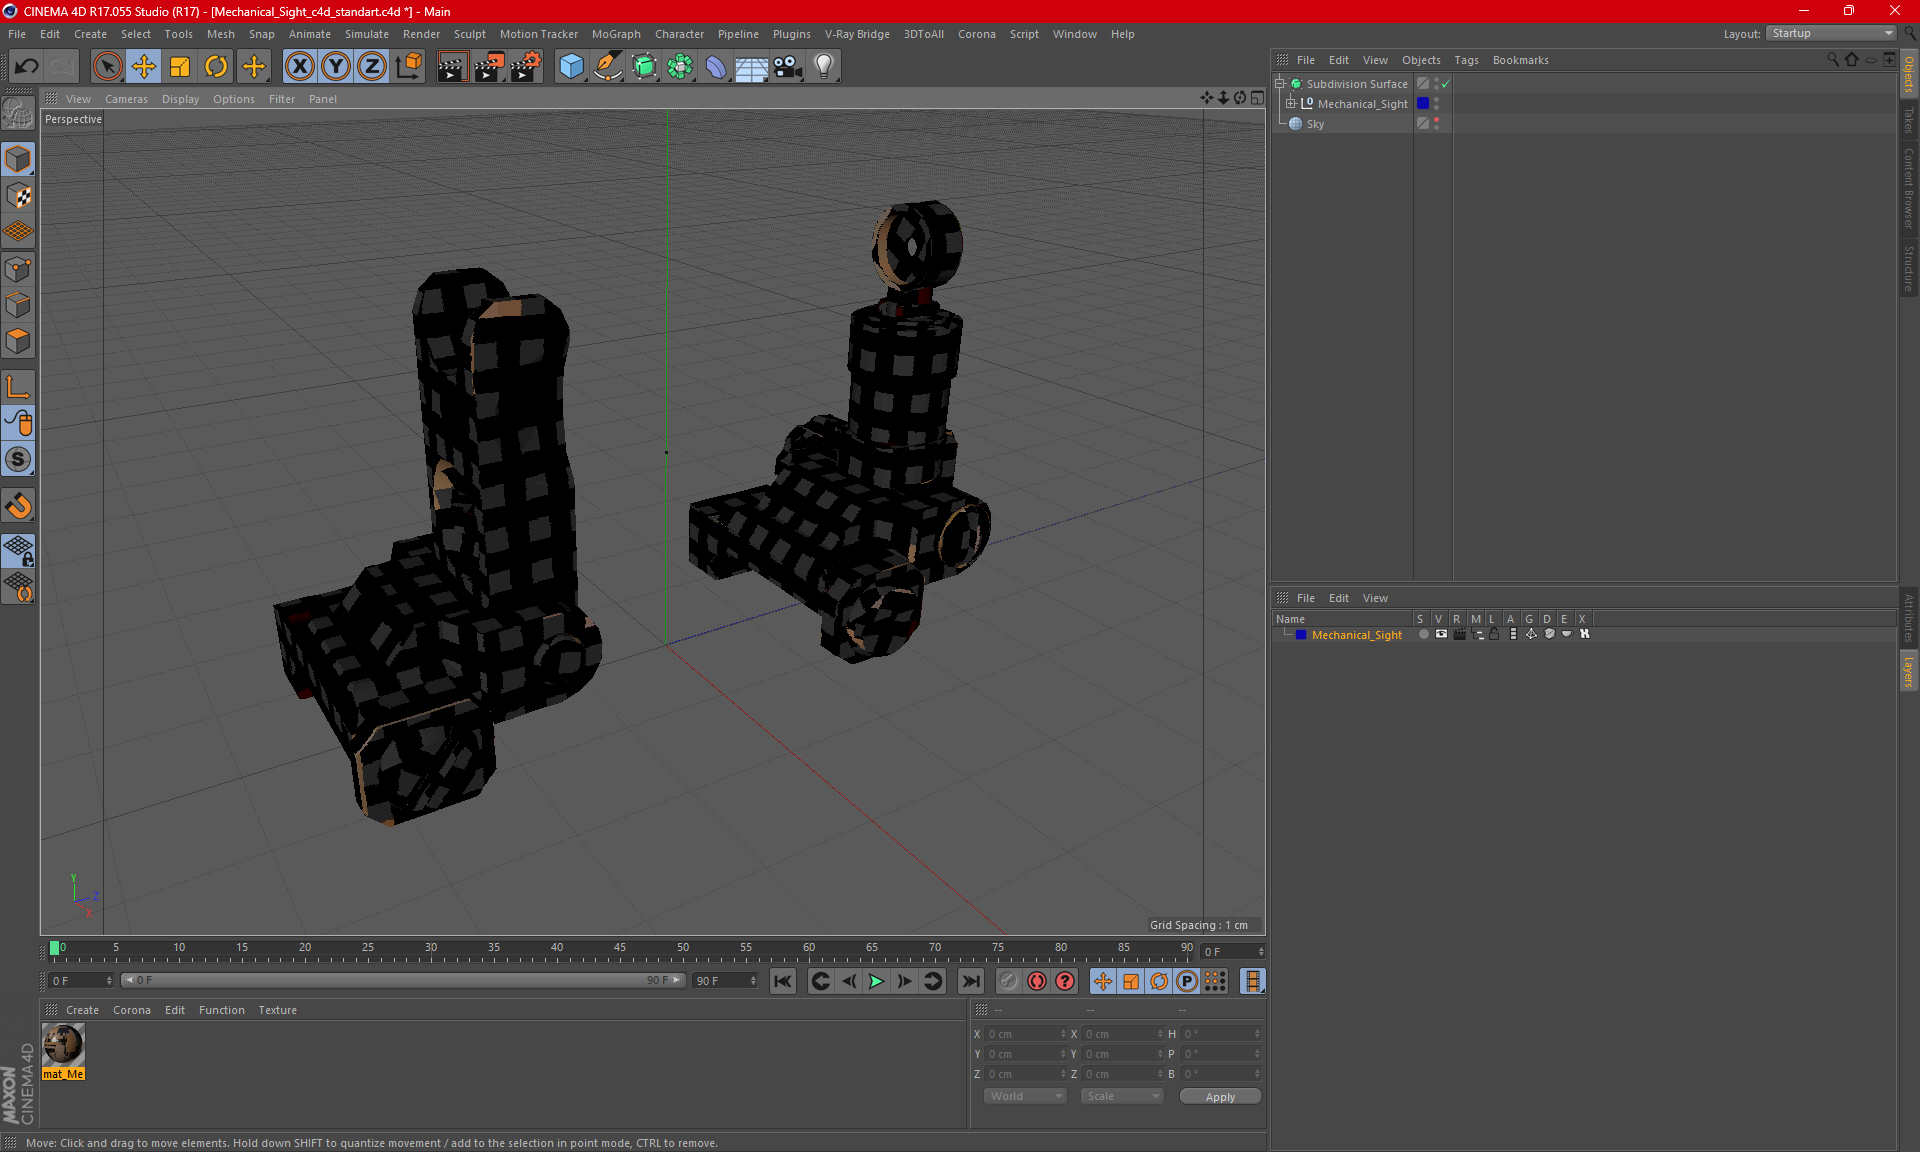Add a Cube primitive object
Image resolution: width=1920 pixels, height=1152 pixels.
tap(571, 67)
